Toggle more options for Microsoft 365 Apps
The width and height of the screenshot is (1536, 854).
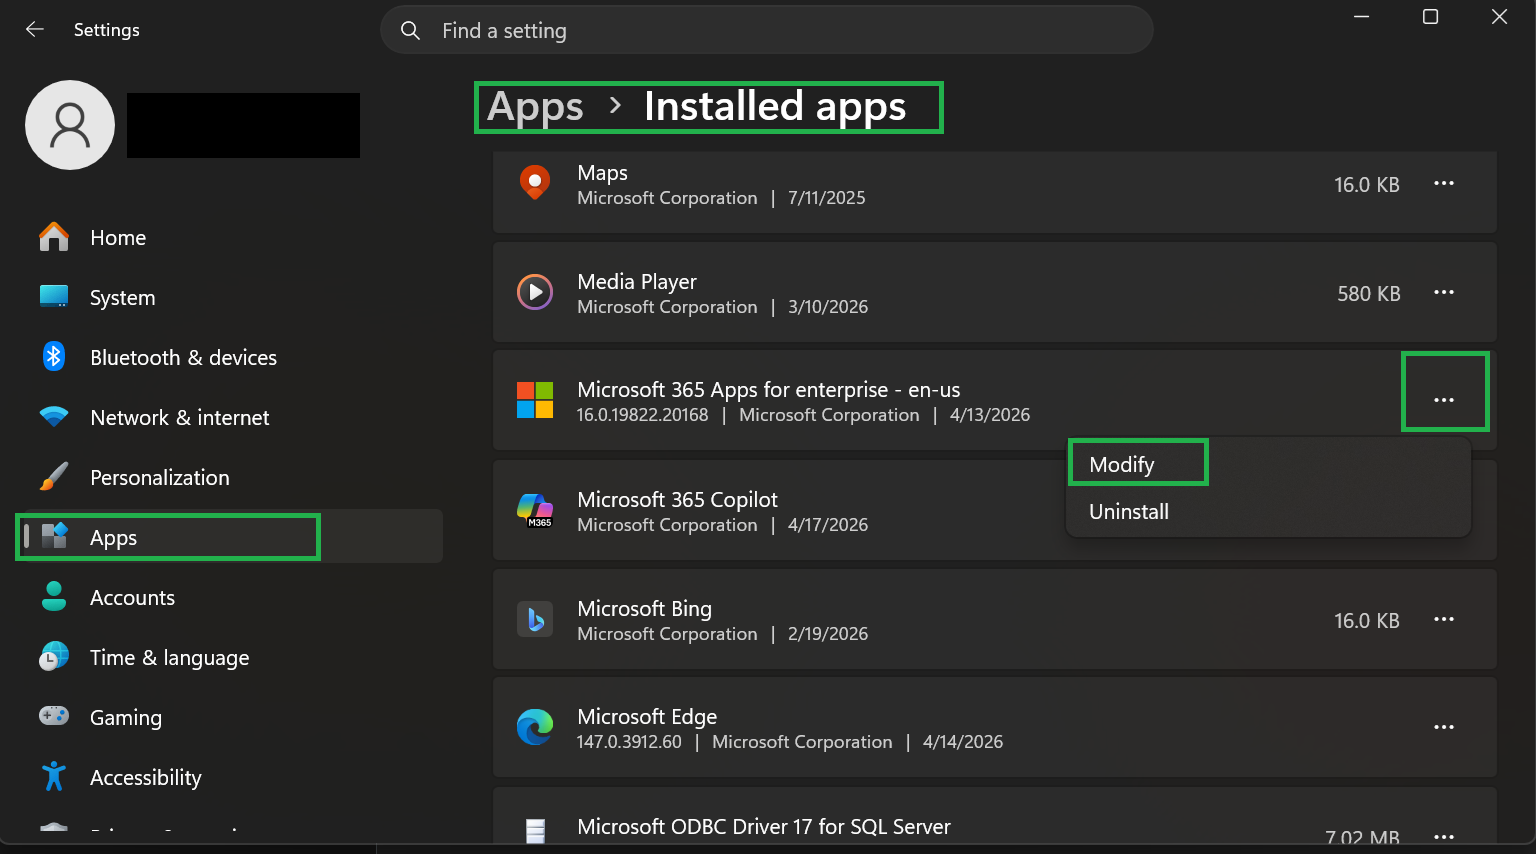tap(1444, 400)
